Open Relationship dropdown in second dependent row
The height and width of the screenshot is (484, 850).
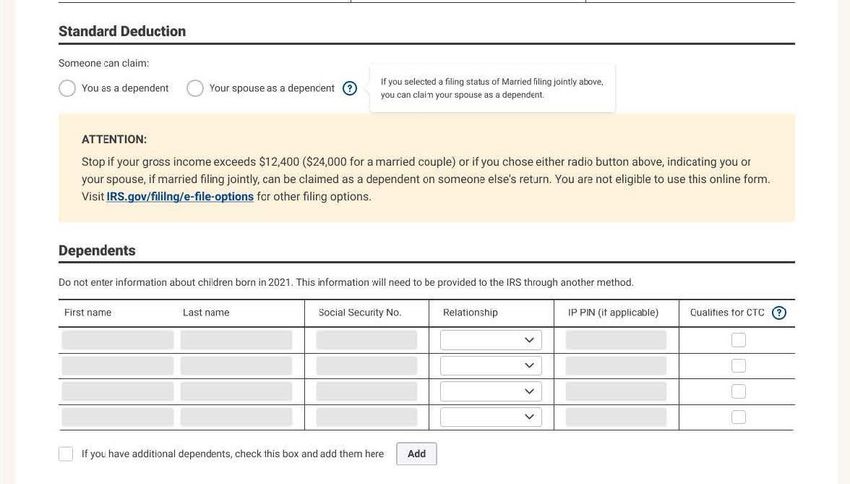pyautogui.click(x=491, y=366)
